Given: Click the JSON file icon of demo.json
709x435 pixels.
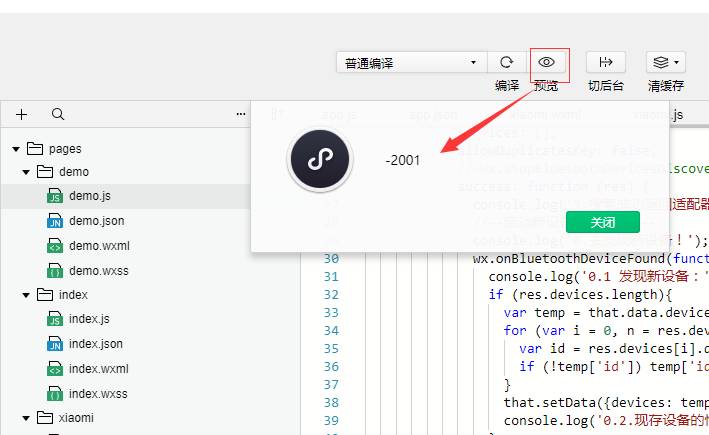Looking at the screenshot, I should 55,221.
